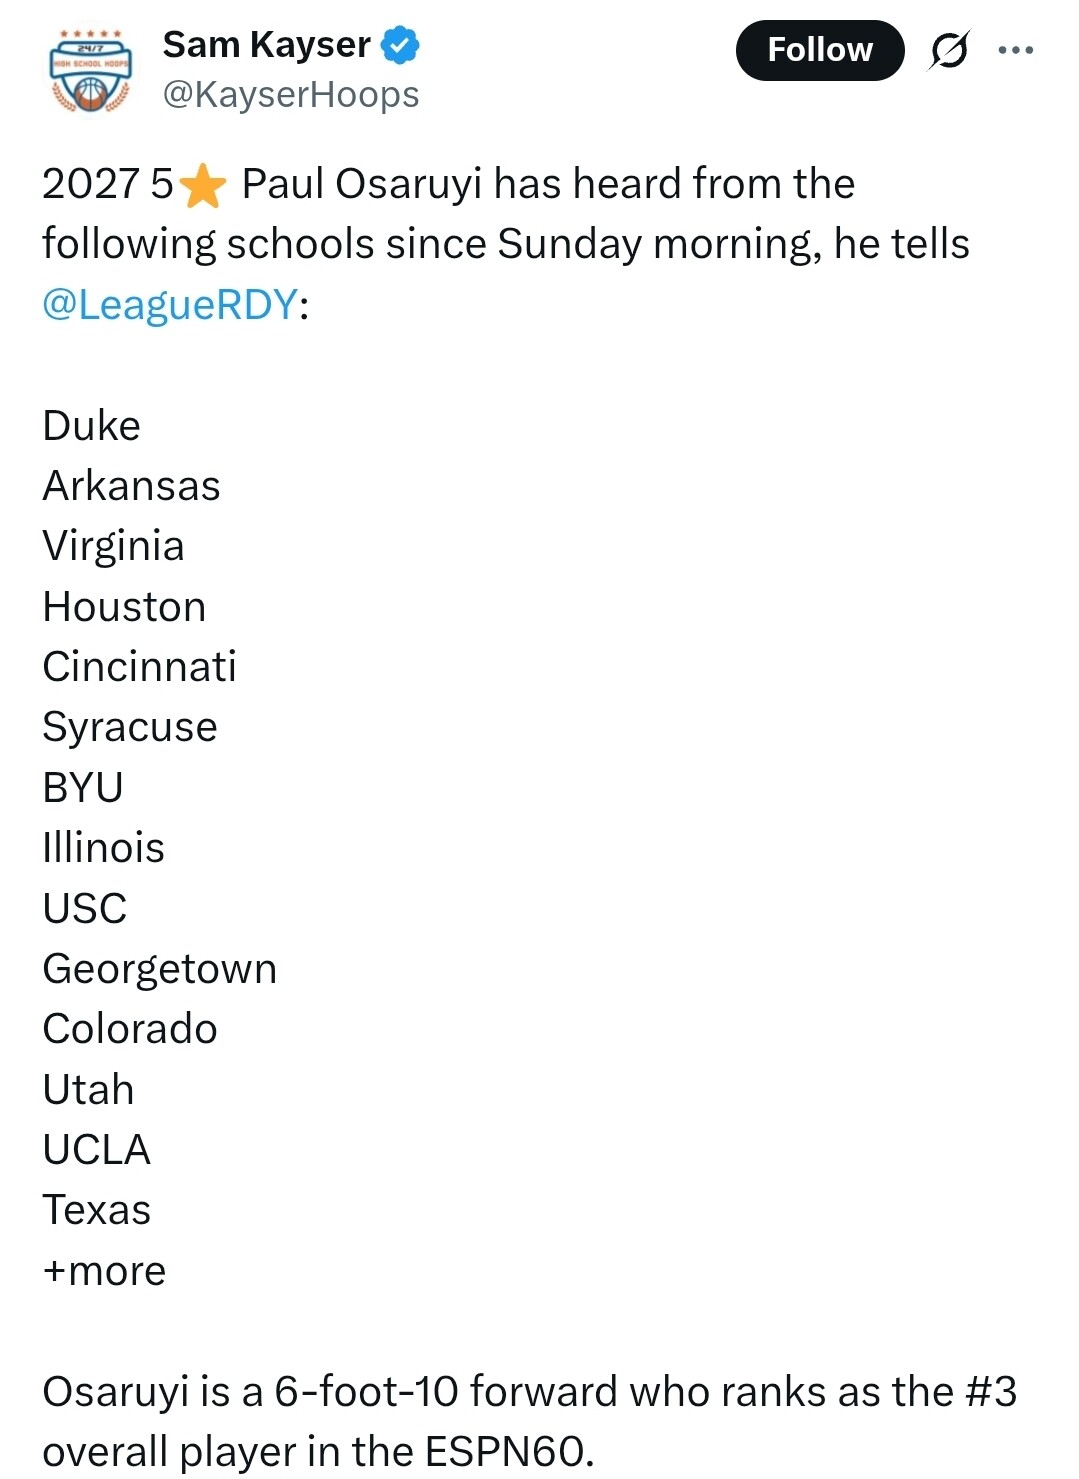Open the @KayserHoops handle
Image resolution: width=1079 pixels, height=1479 pixels.
tap(290, 95)
